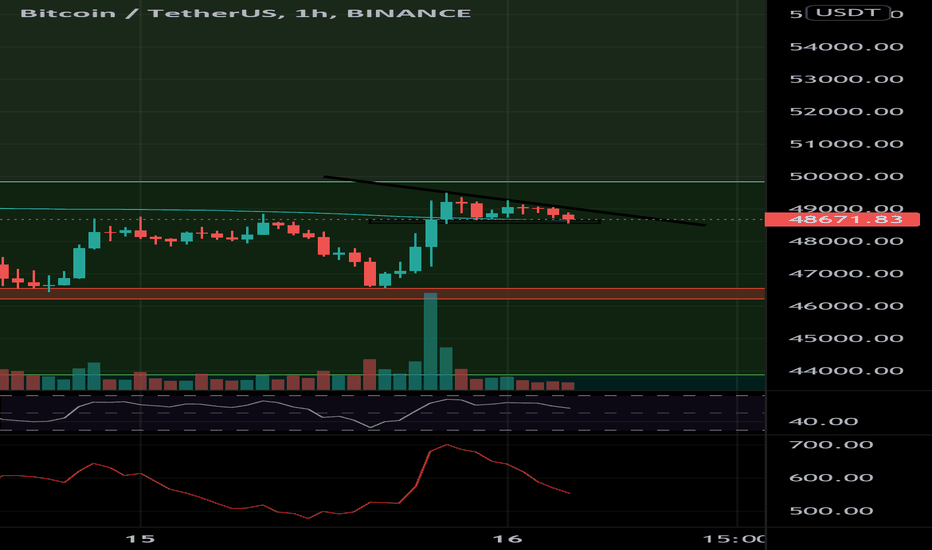Click the 15:00 time axis label
Viewport: 932px width, 550px height.
tap(734, 539)
